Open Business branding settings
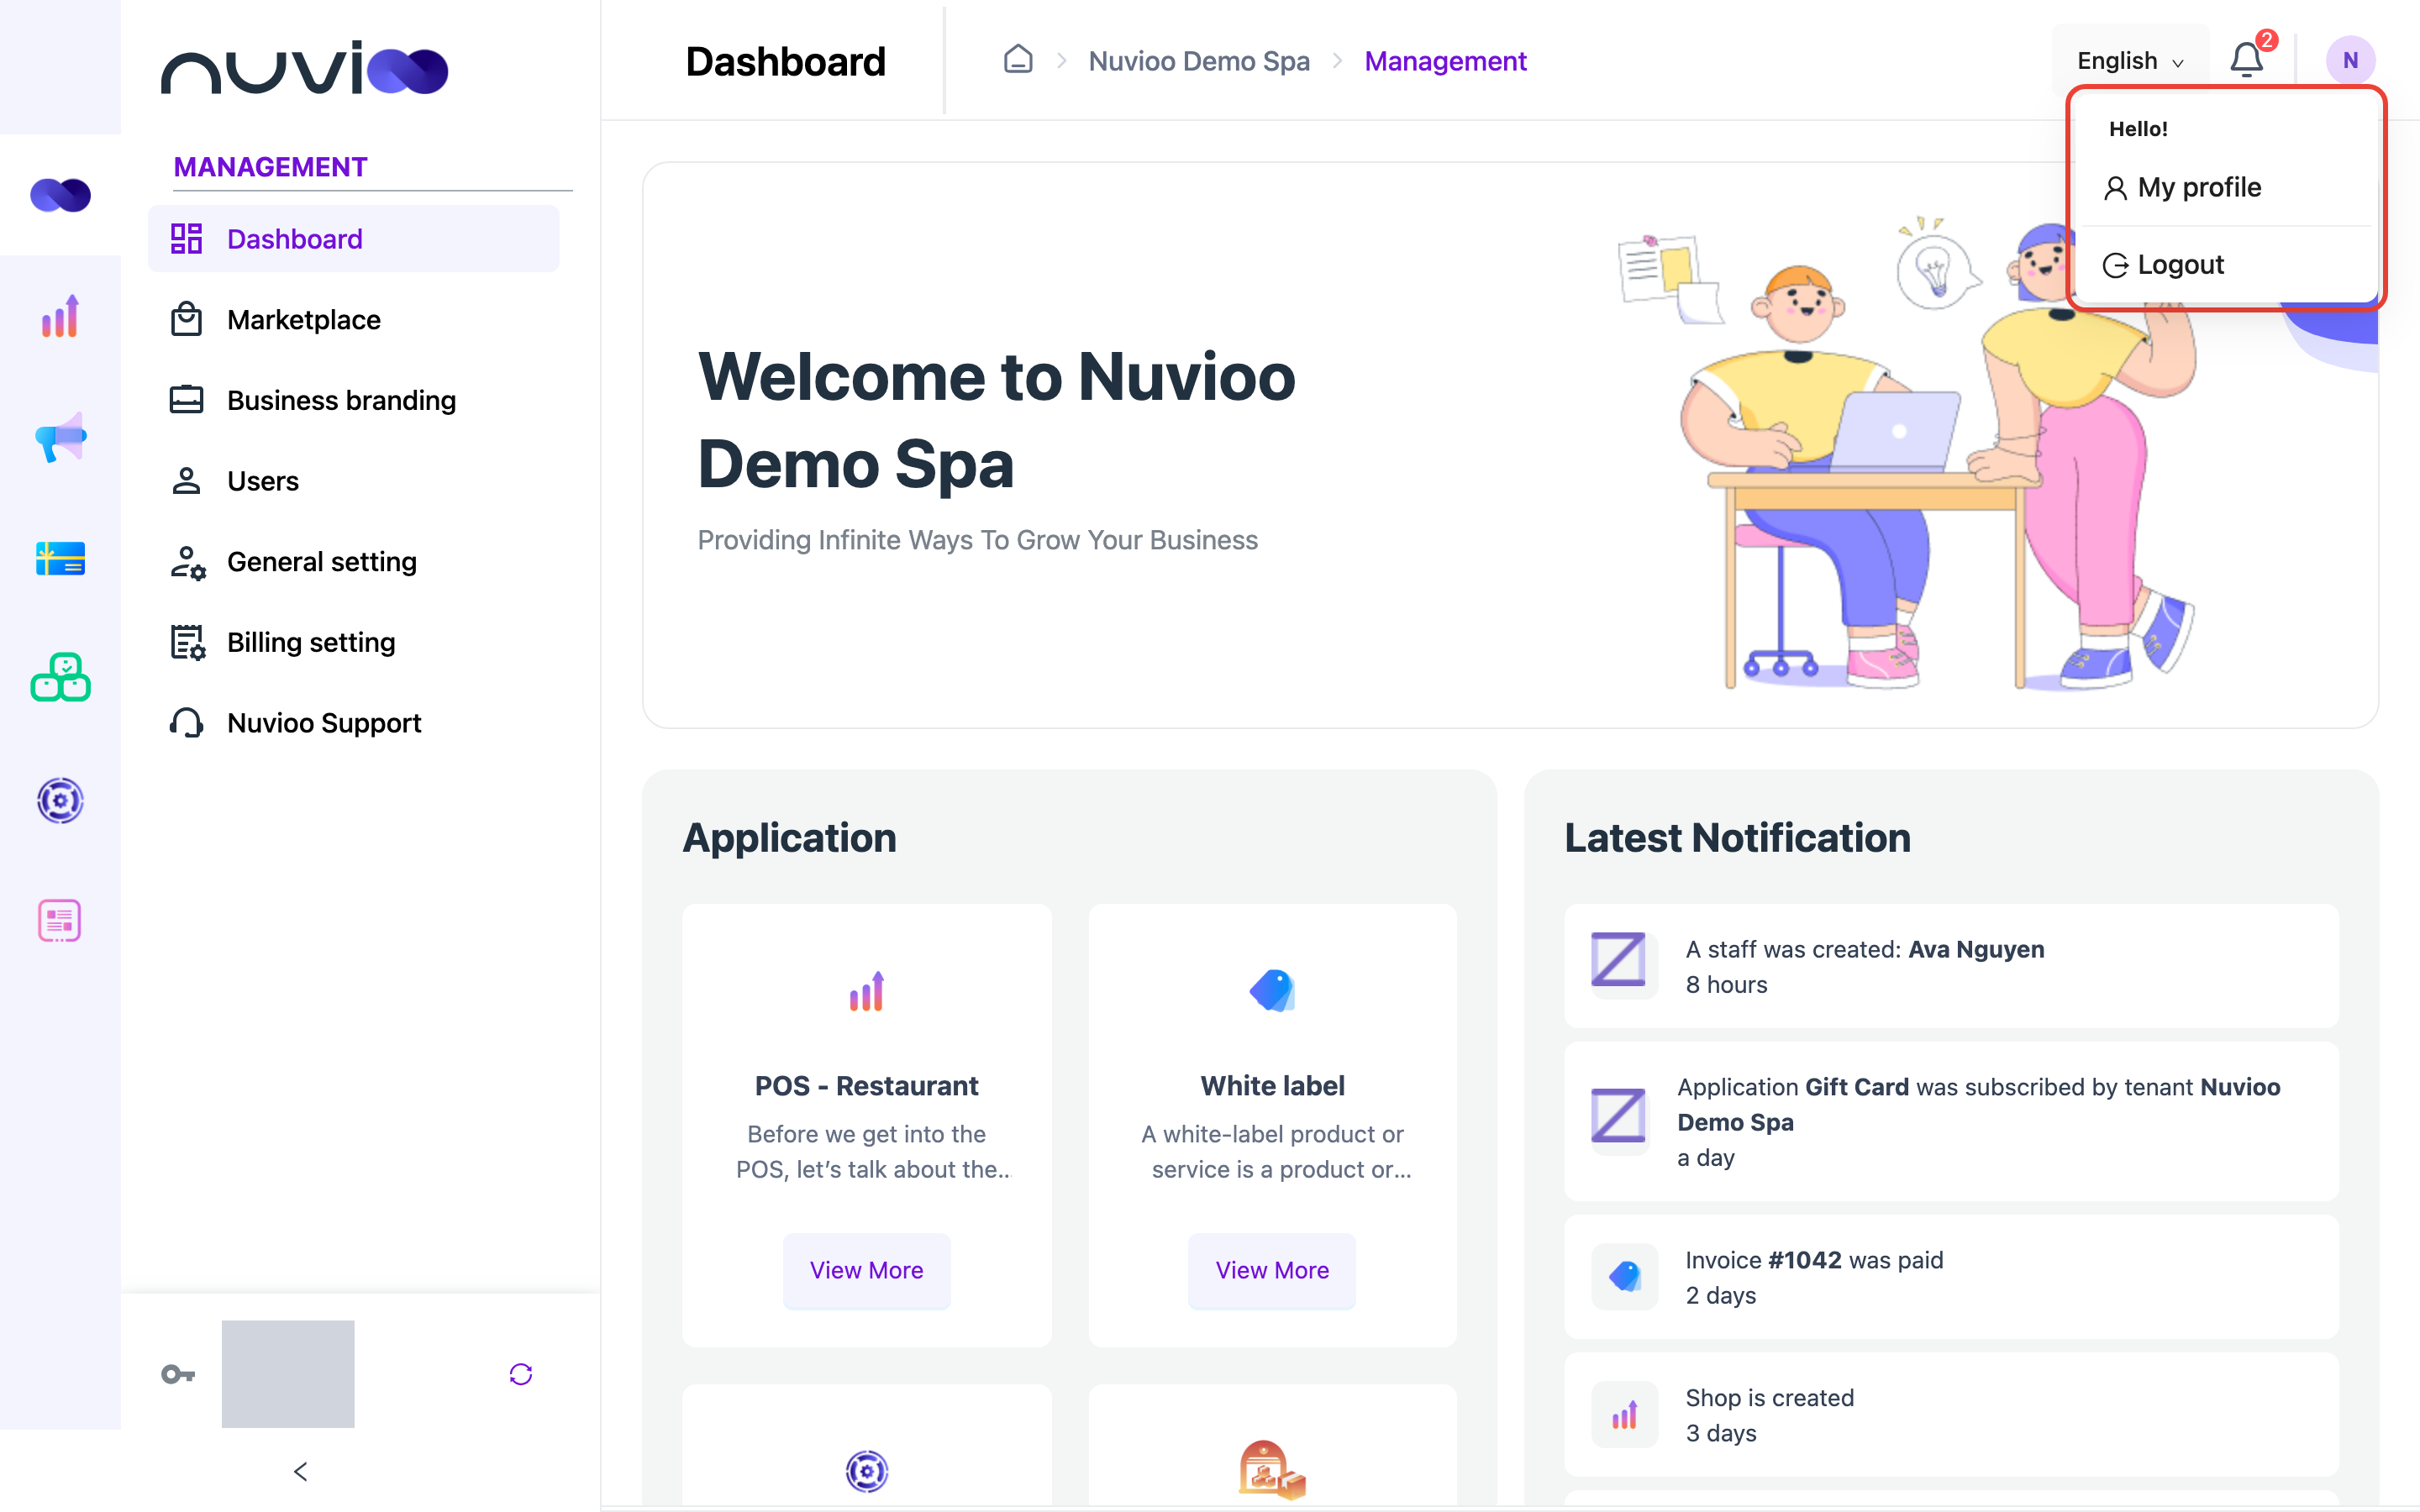Screen dimensions: 2420x1512 [x=354, y=400]
